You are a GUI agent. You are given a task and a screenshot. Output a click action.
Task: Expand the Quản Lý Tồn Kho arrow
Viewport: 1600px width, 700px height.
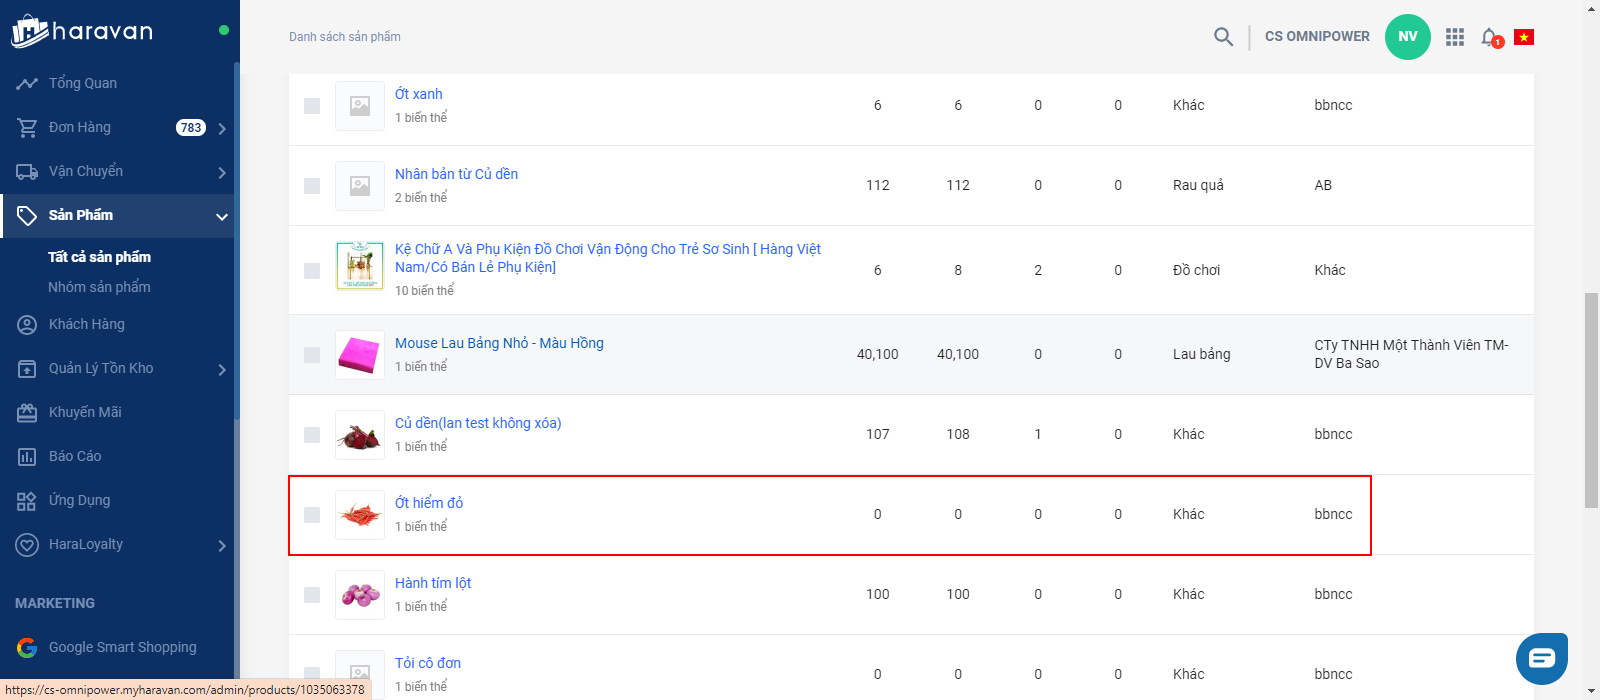pos(222,369)
